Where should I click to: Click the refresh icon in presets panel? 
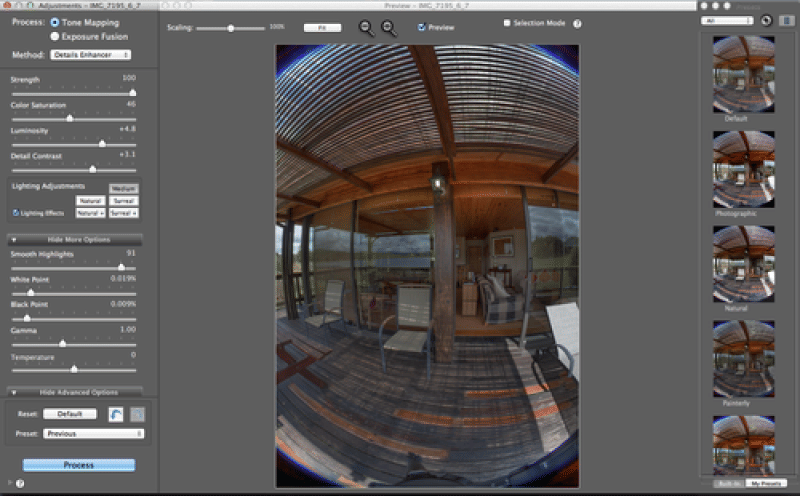(765, 19)
